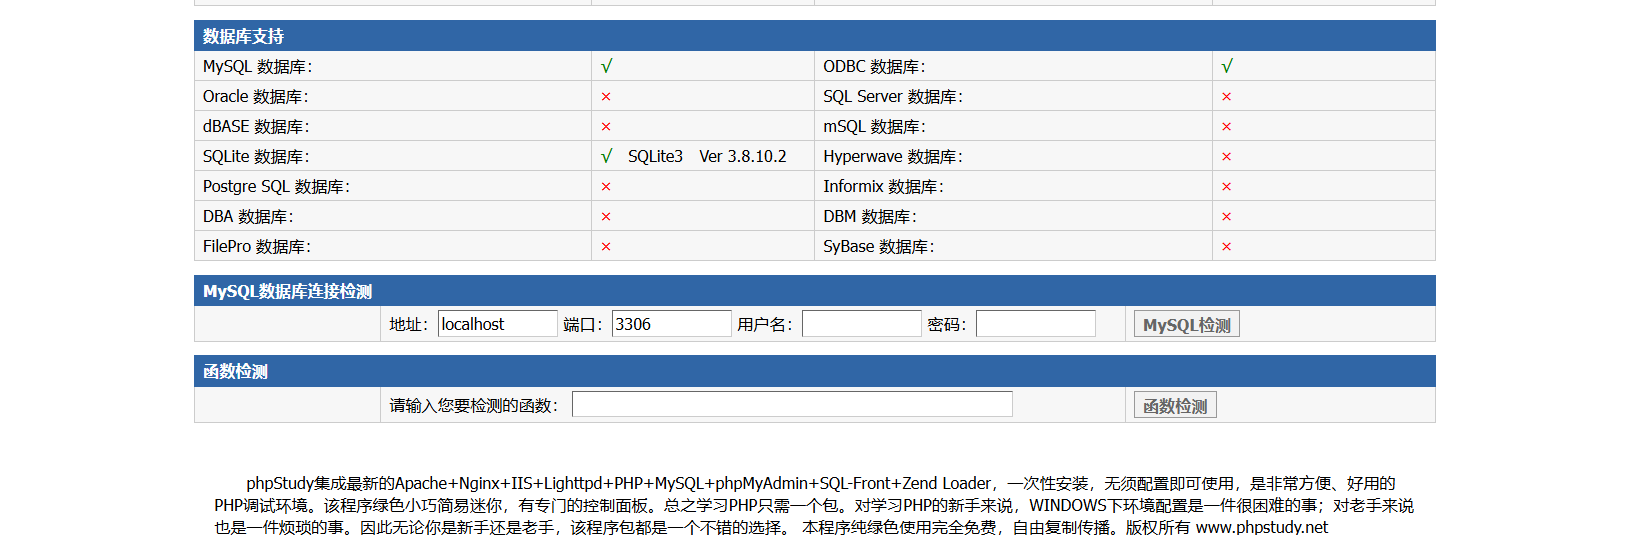Click into the 密码 input box
Viewport: 1630px width, 535px height.
click(1035, 324)
